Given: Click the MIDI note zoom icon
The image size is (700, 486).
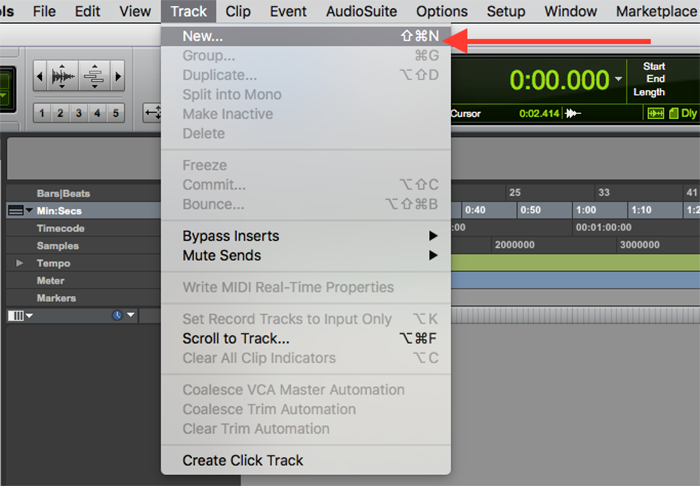Looking at the screenshot, I should pyautogui.click(x=94, y=76).
